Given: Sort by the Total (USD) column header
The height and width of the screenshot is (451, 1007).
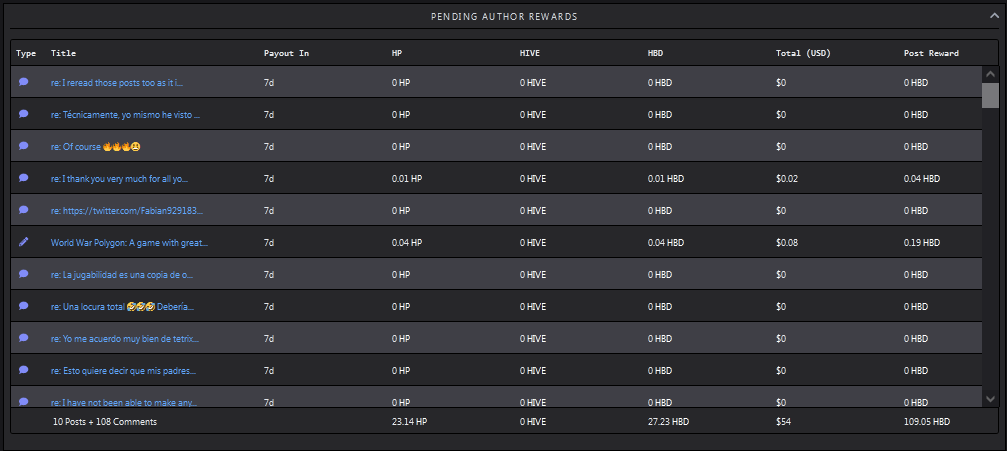Looking at the screenshot, I should point(803,53).
